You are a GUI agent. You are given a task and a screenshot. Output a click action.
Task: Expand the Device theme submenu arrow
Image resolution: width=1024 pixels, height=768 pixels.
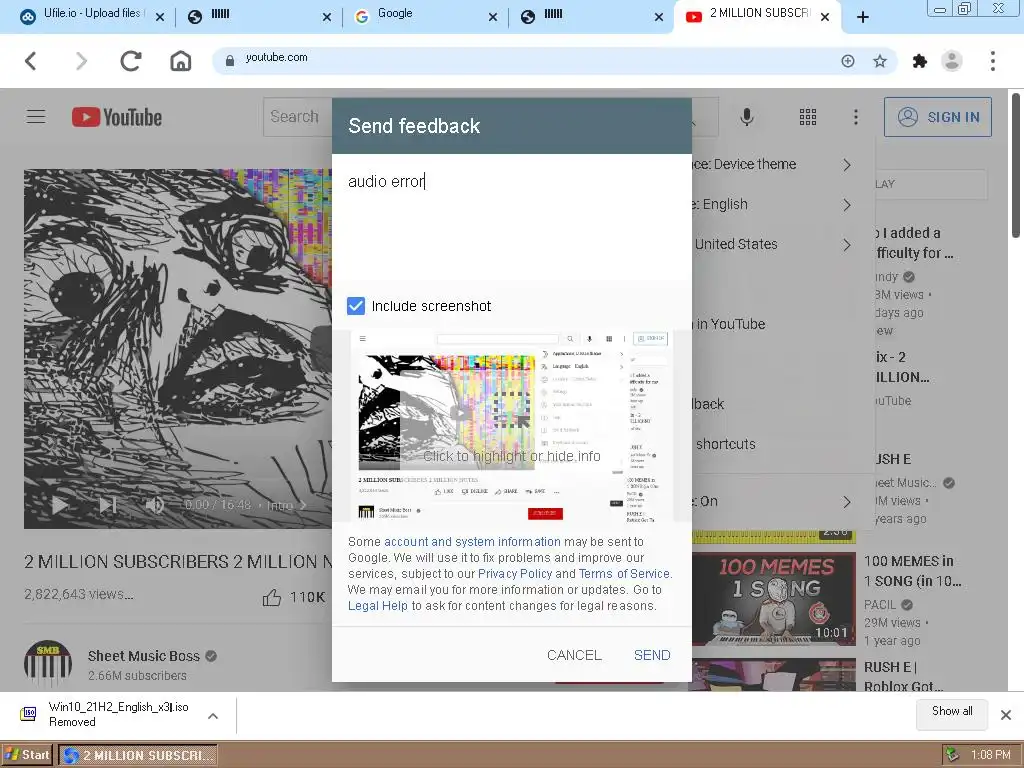(846, 165)
